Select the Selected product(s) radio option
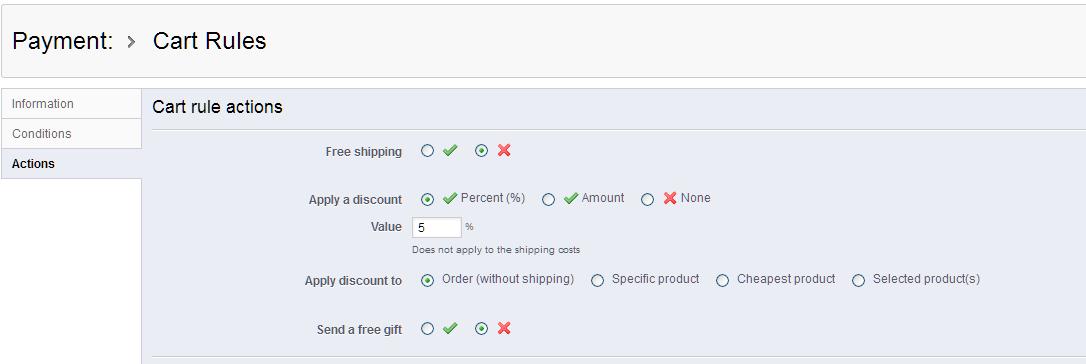Screen dimensions: 1086x364 (x=858, y=280)
